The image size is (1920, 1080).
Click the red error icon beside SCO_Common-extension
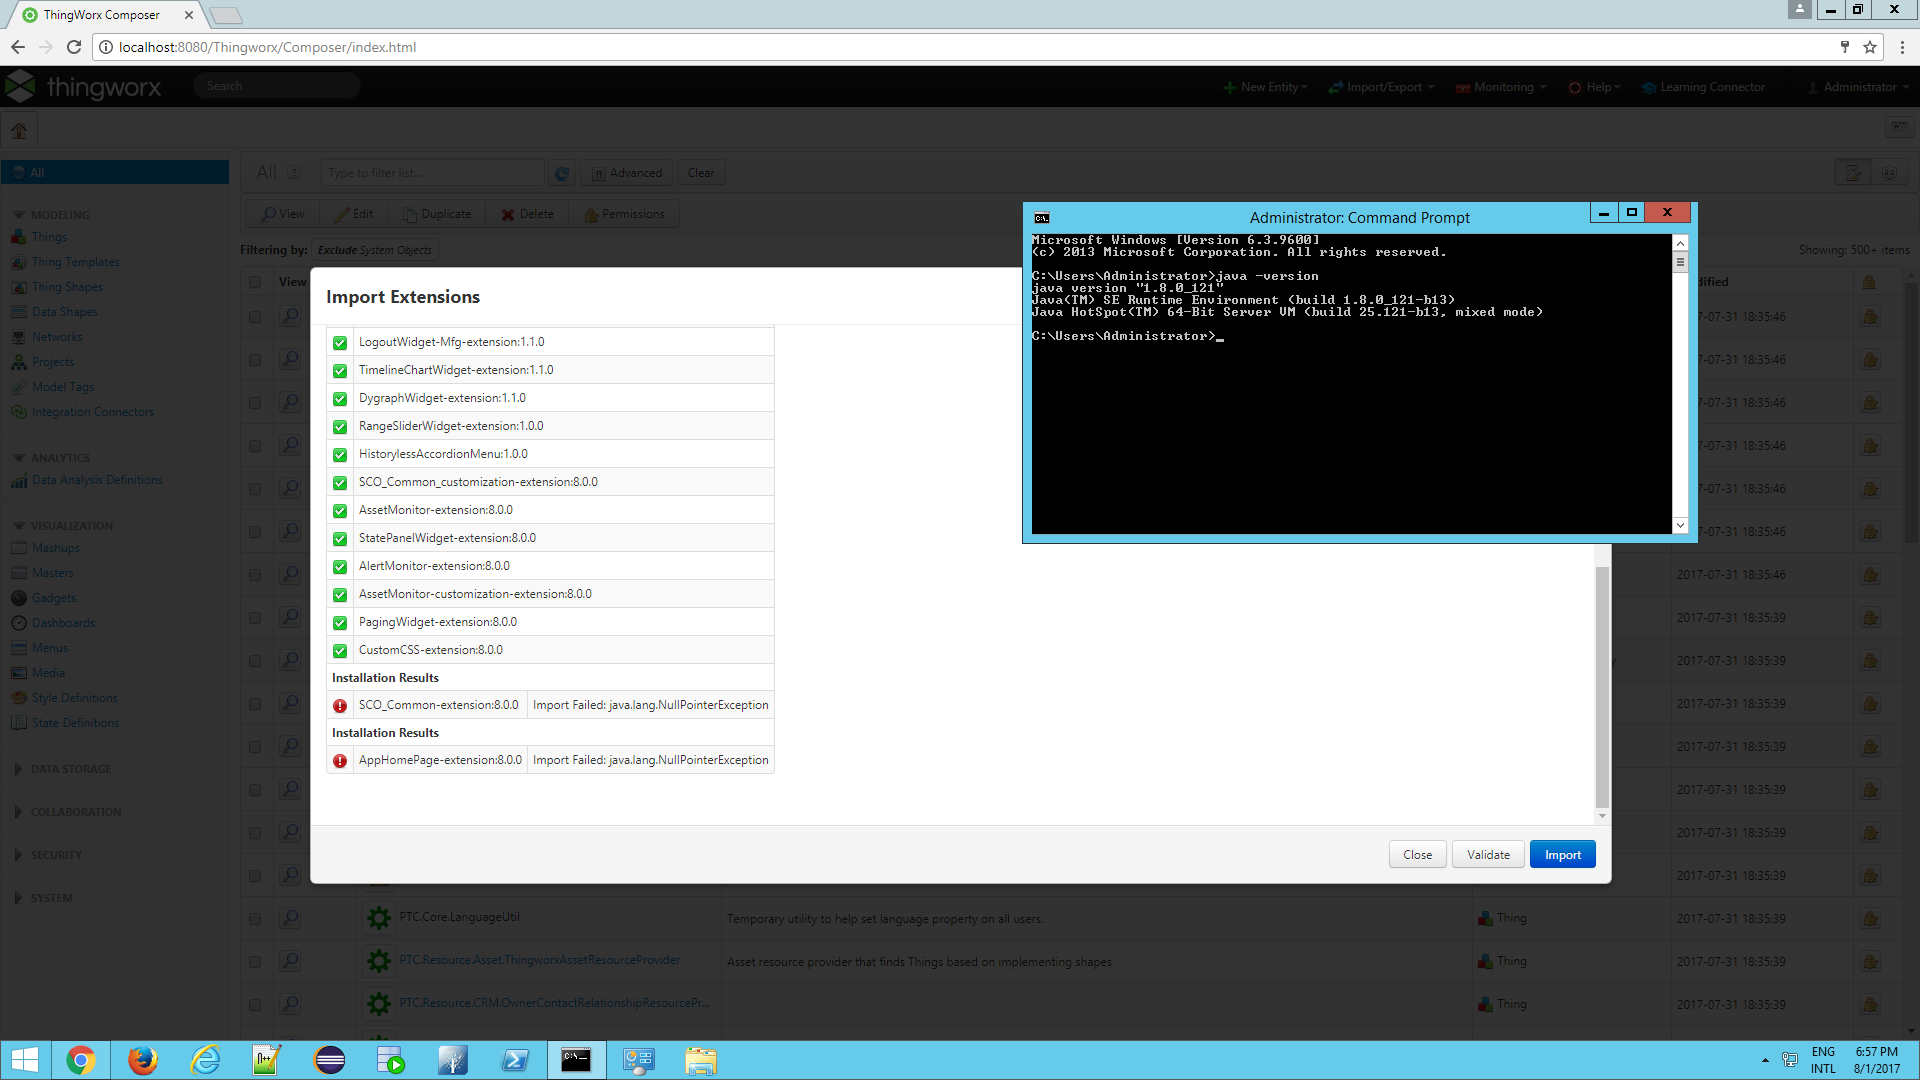340,706
